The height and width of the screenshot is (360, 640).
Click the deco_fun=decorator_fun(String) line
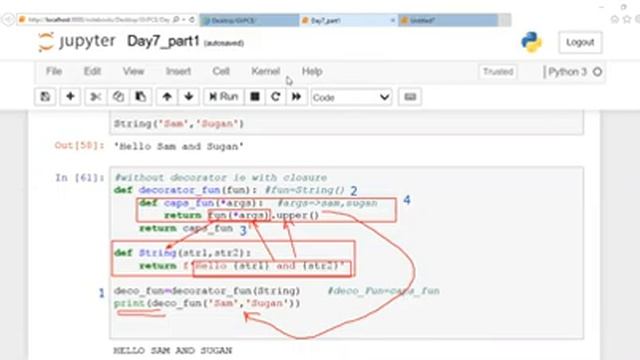207,291
